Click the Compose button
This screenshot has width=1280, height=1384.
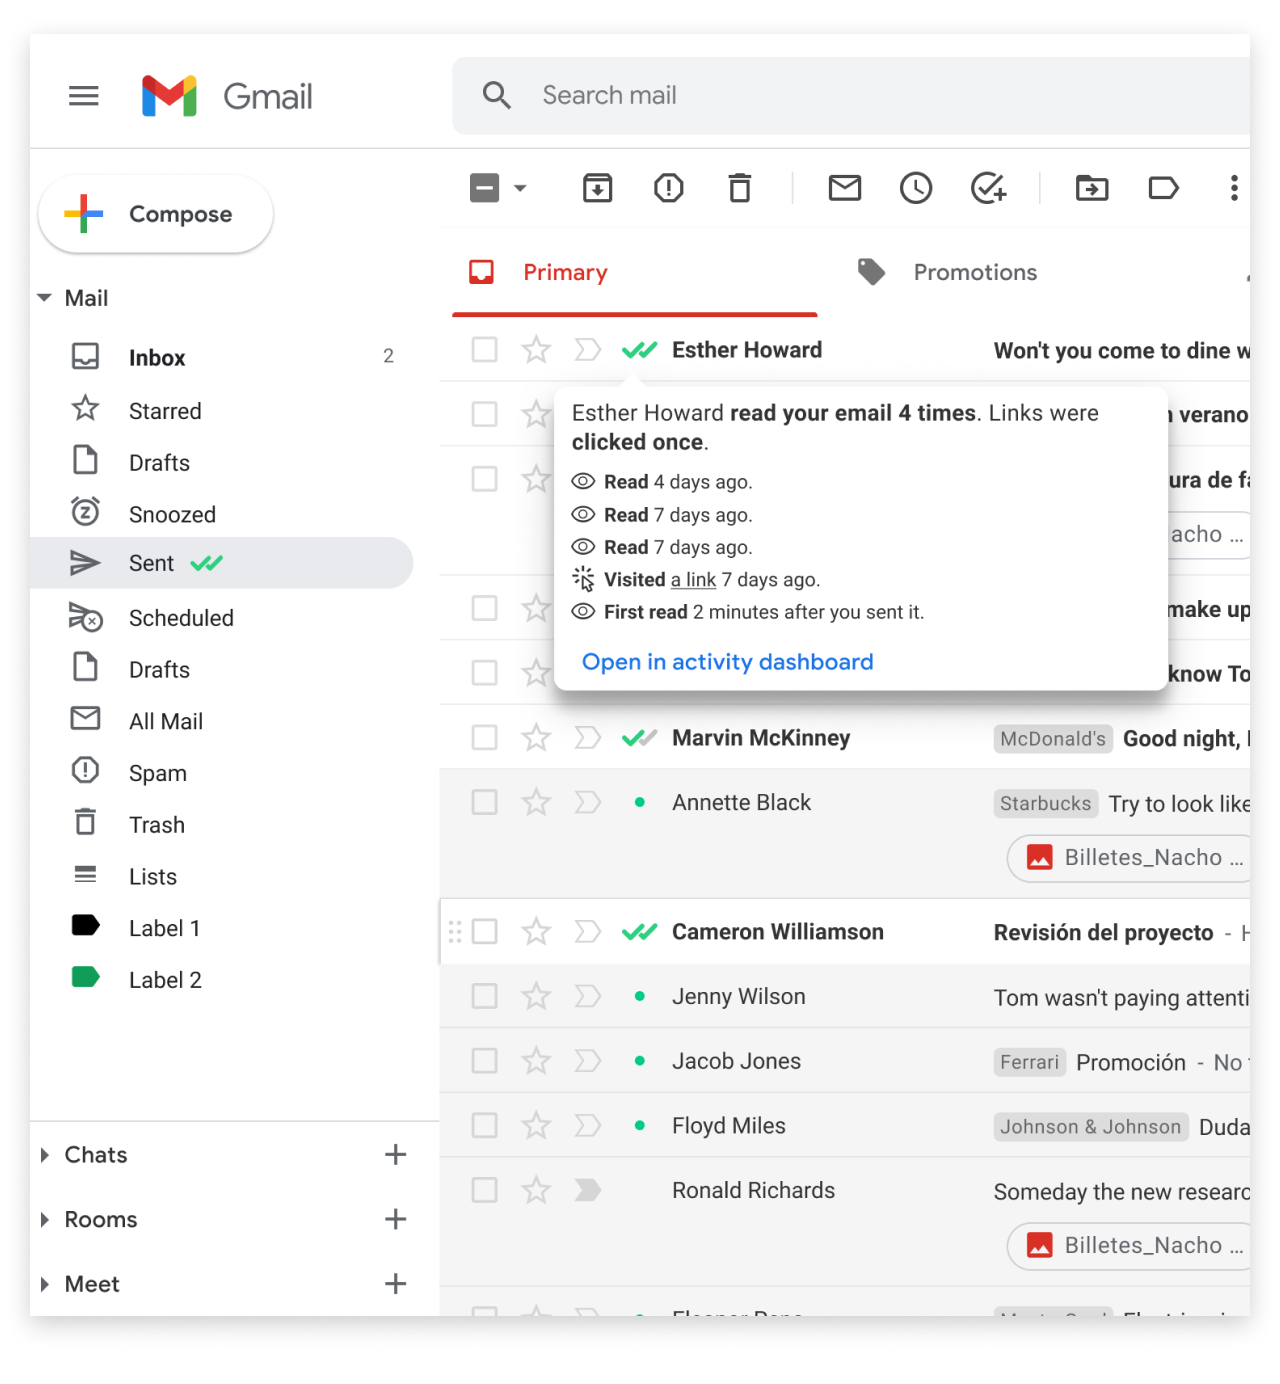point(155,214)
